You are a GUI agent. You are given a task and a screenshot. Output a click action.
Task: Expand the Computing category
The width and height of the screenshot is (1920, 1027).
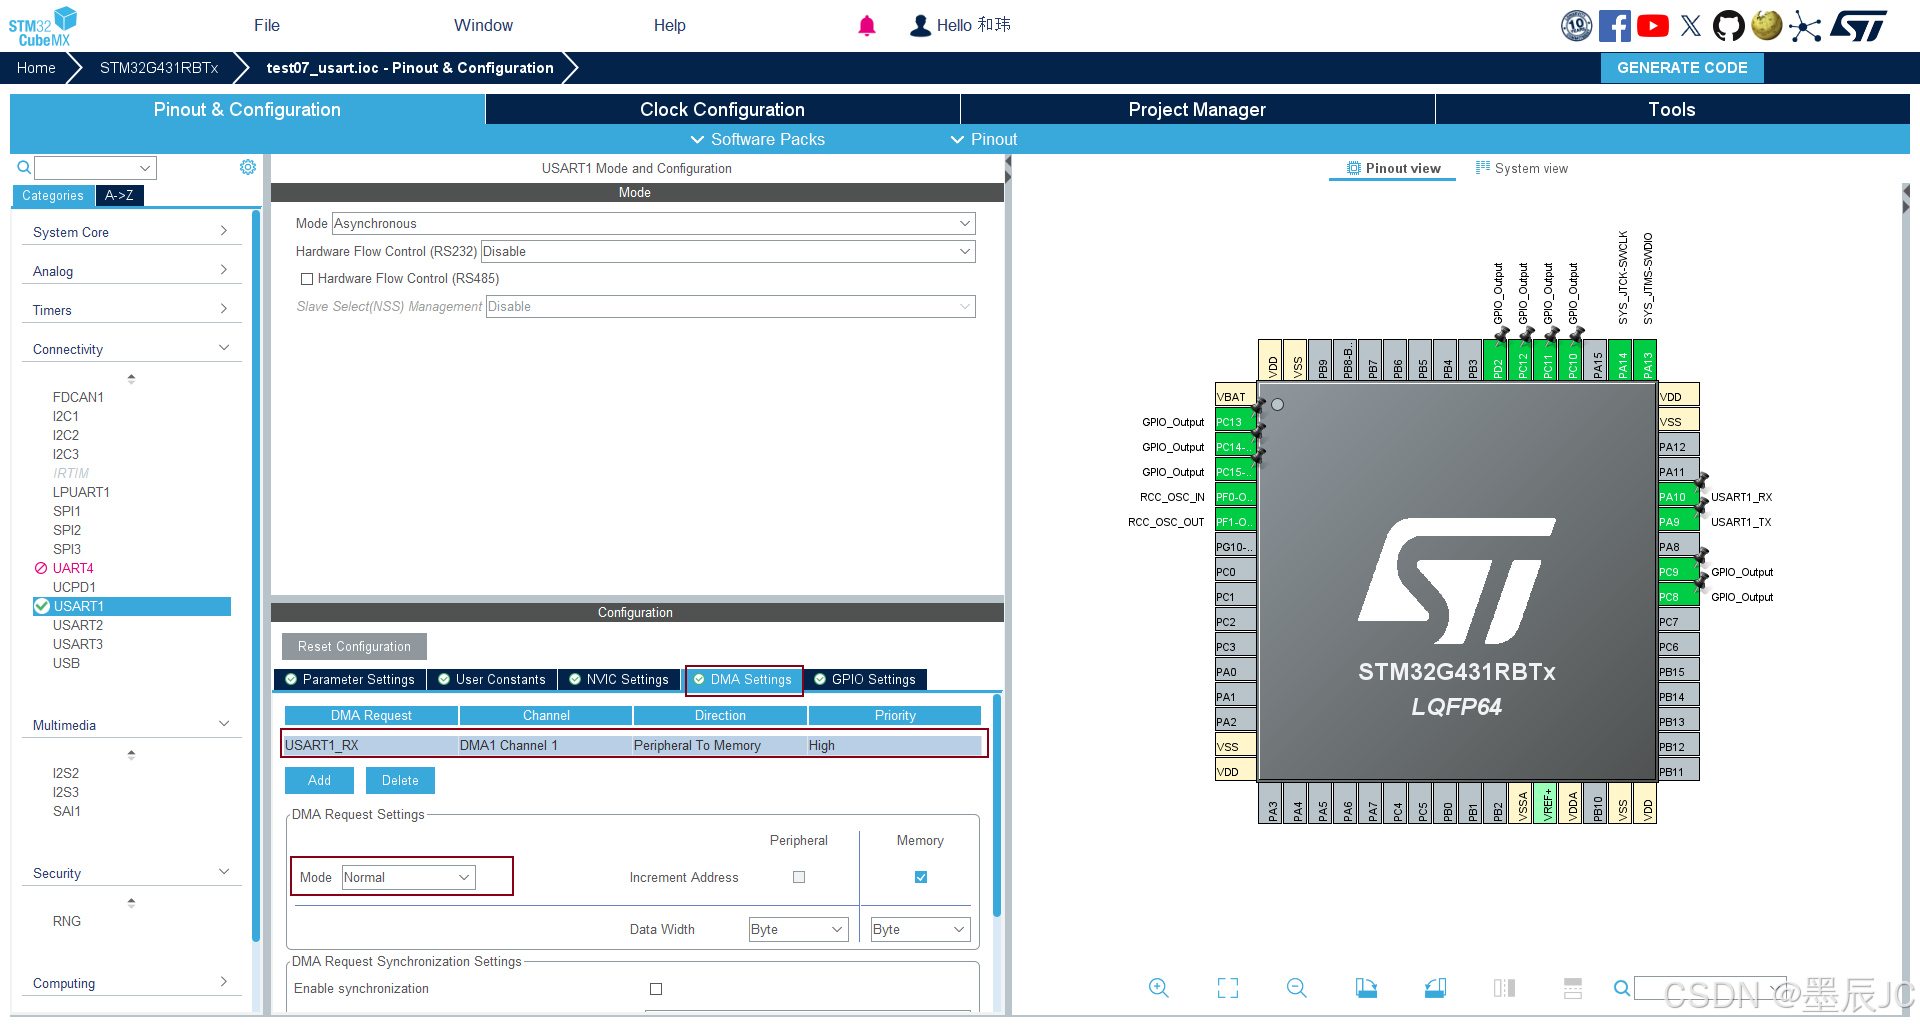tap(131, 983)
